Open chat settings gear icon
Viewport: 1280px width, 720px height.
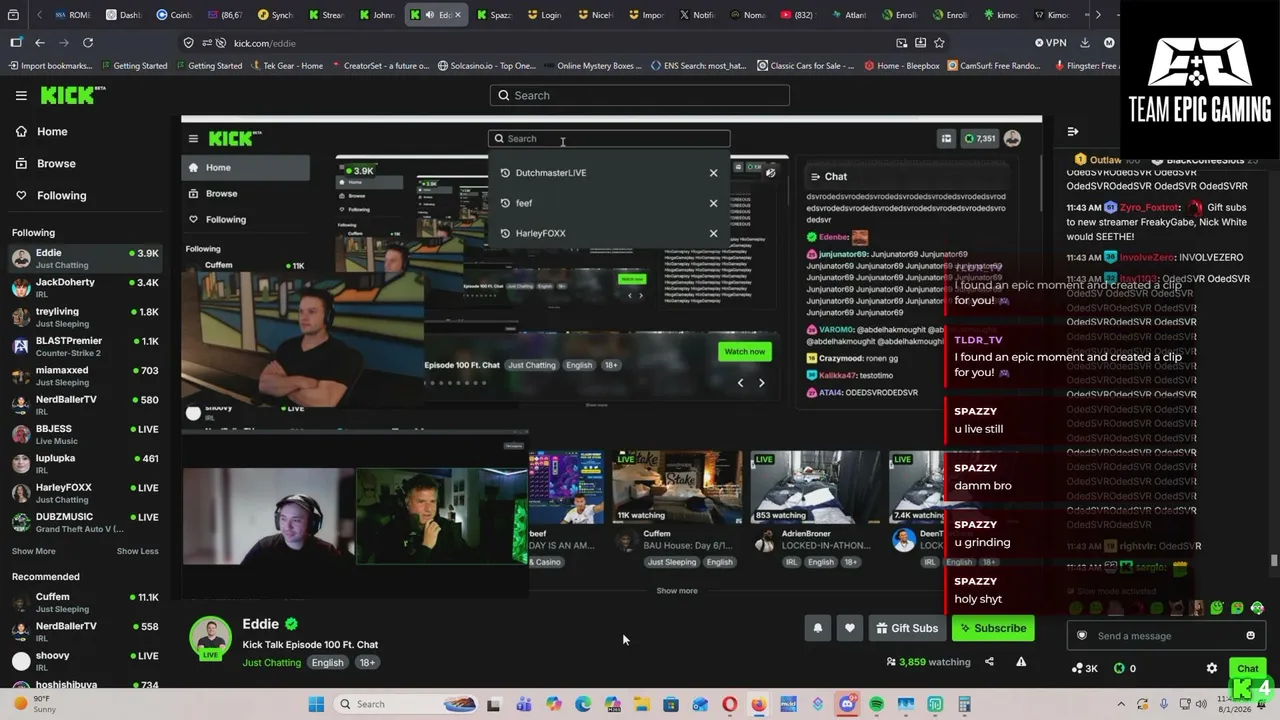[1212, 668]
